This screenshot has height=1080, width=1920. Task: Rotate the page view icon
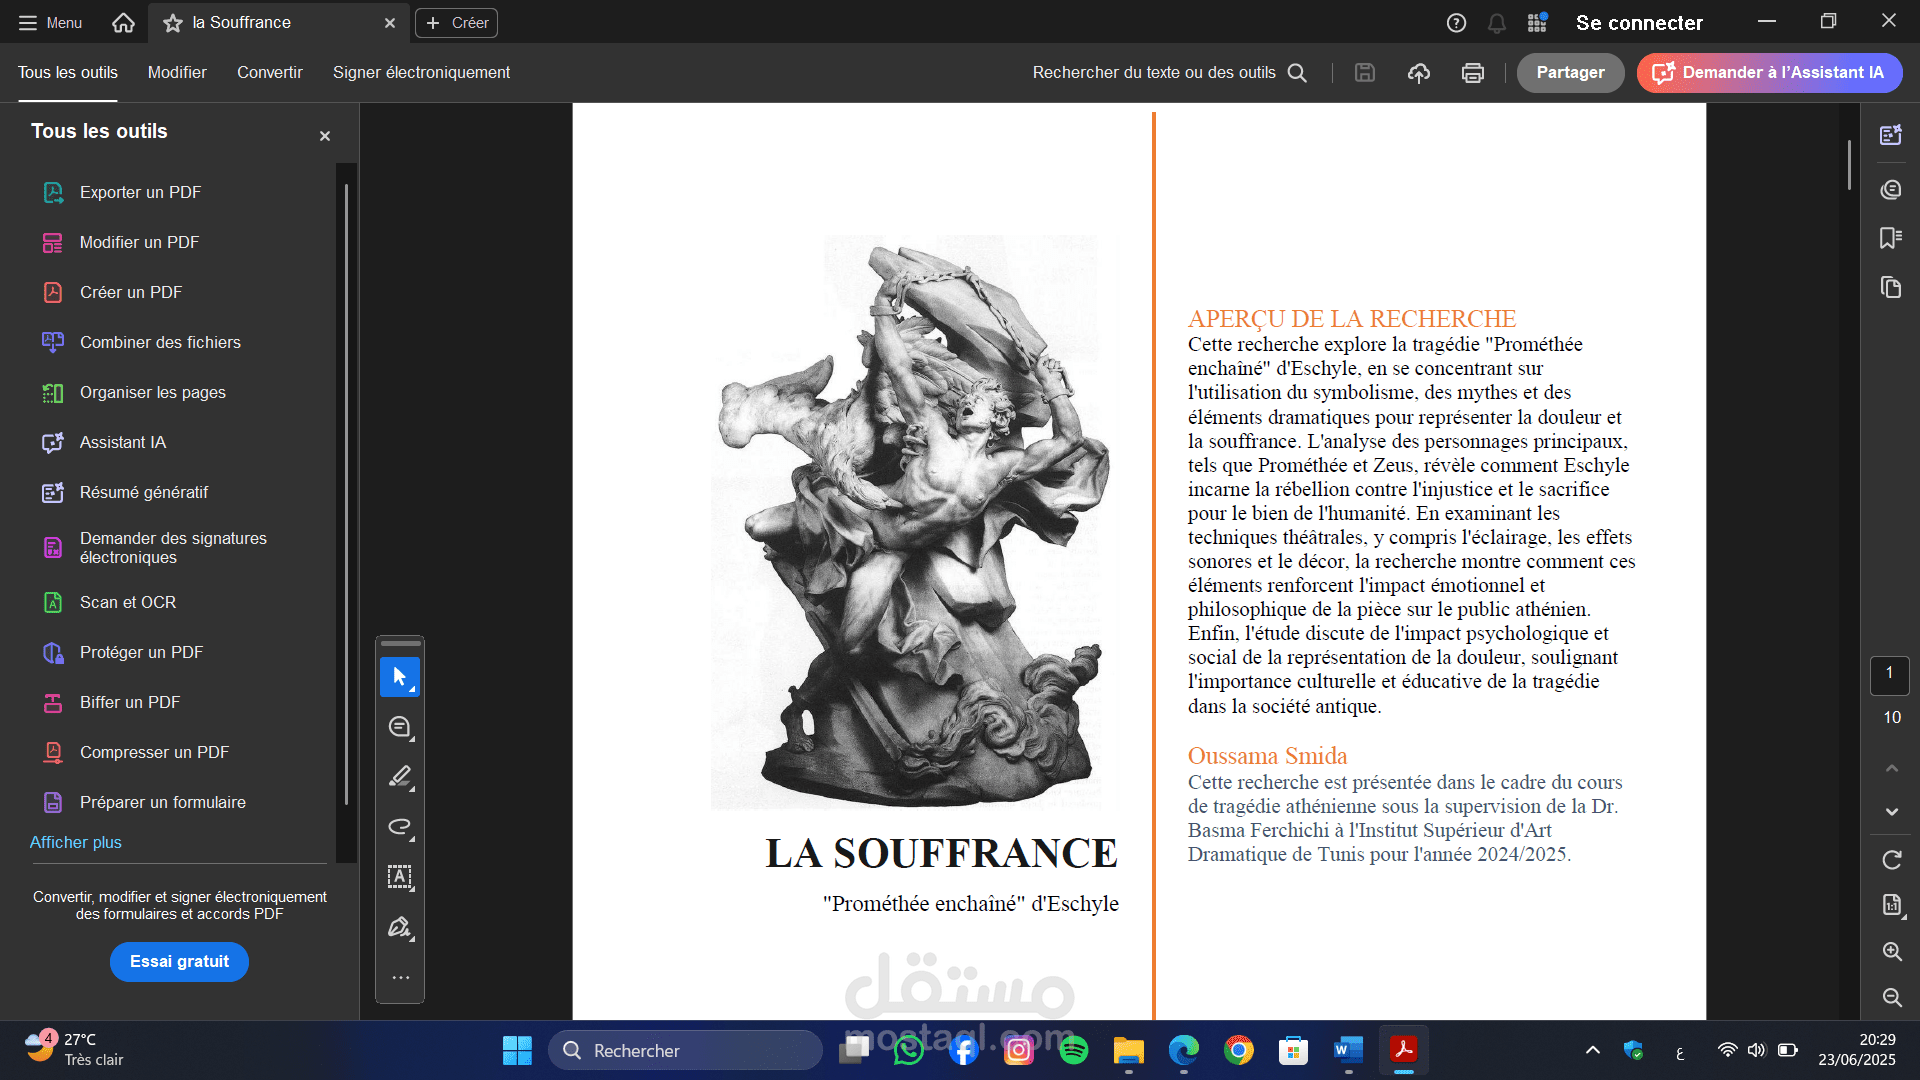(1891, 859)
